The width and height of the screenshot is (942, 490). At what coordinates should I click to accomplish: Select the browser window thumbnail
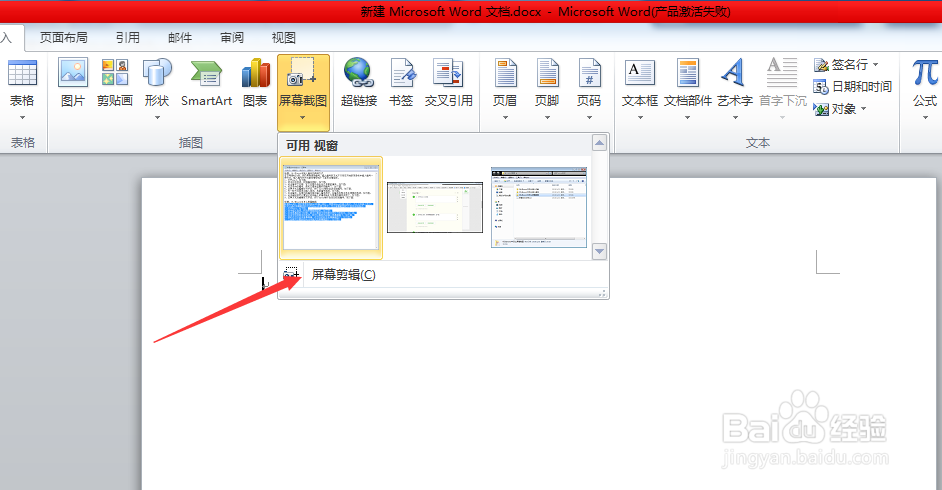435,207
